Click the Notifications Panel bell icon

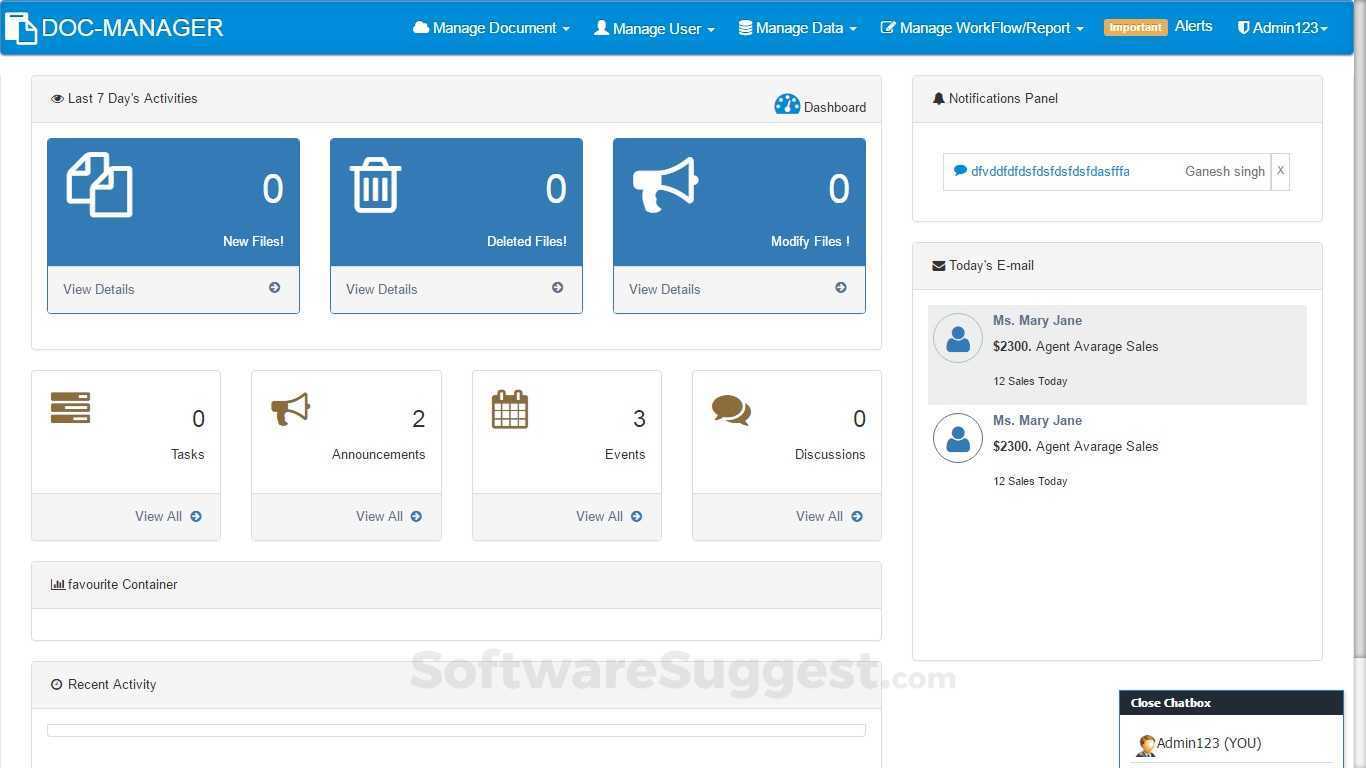(x=938, y=97)
